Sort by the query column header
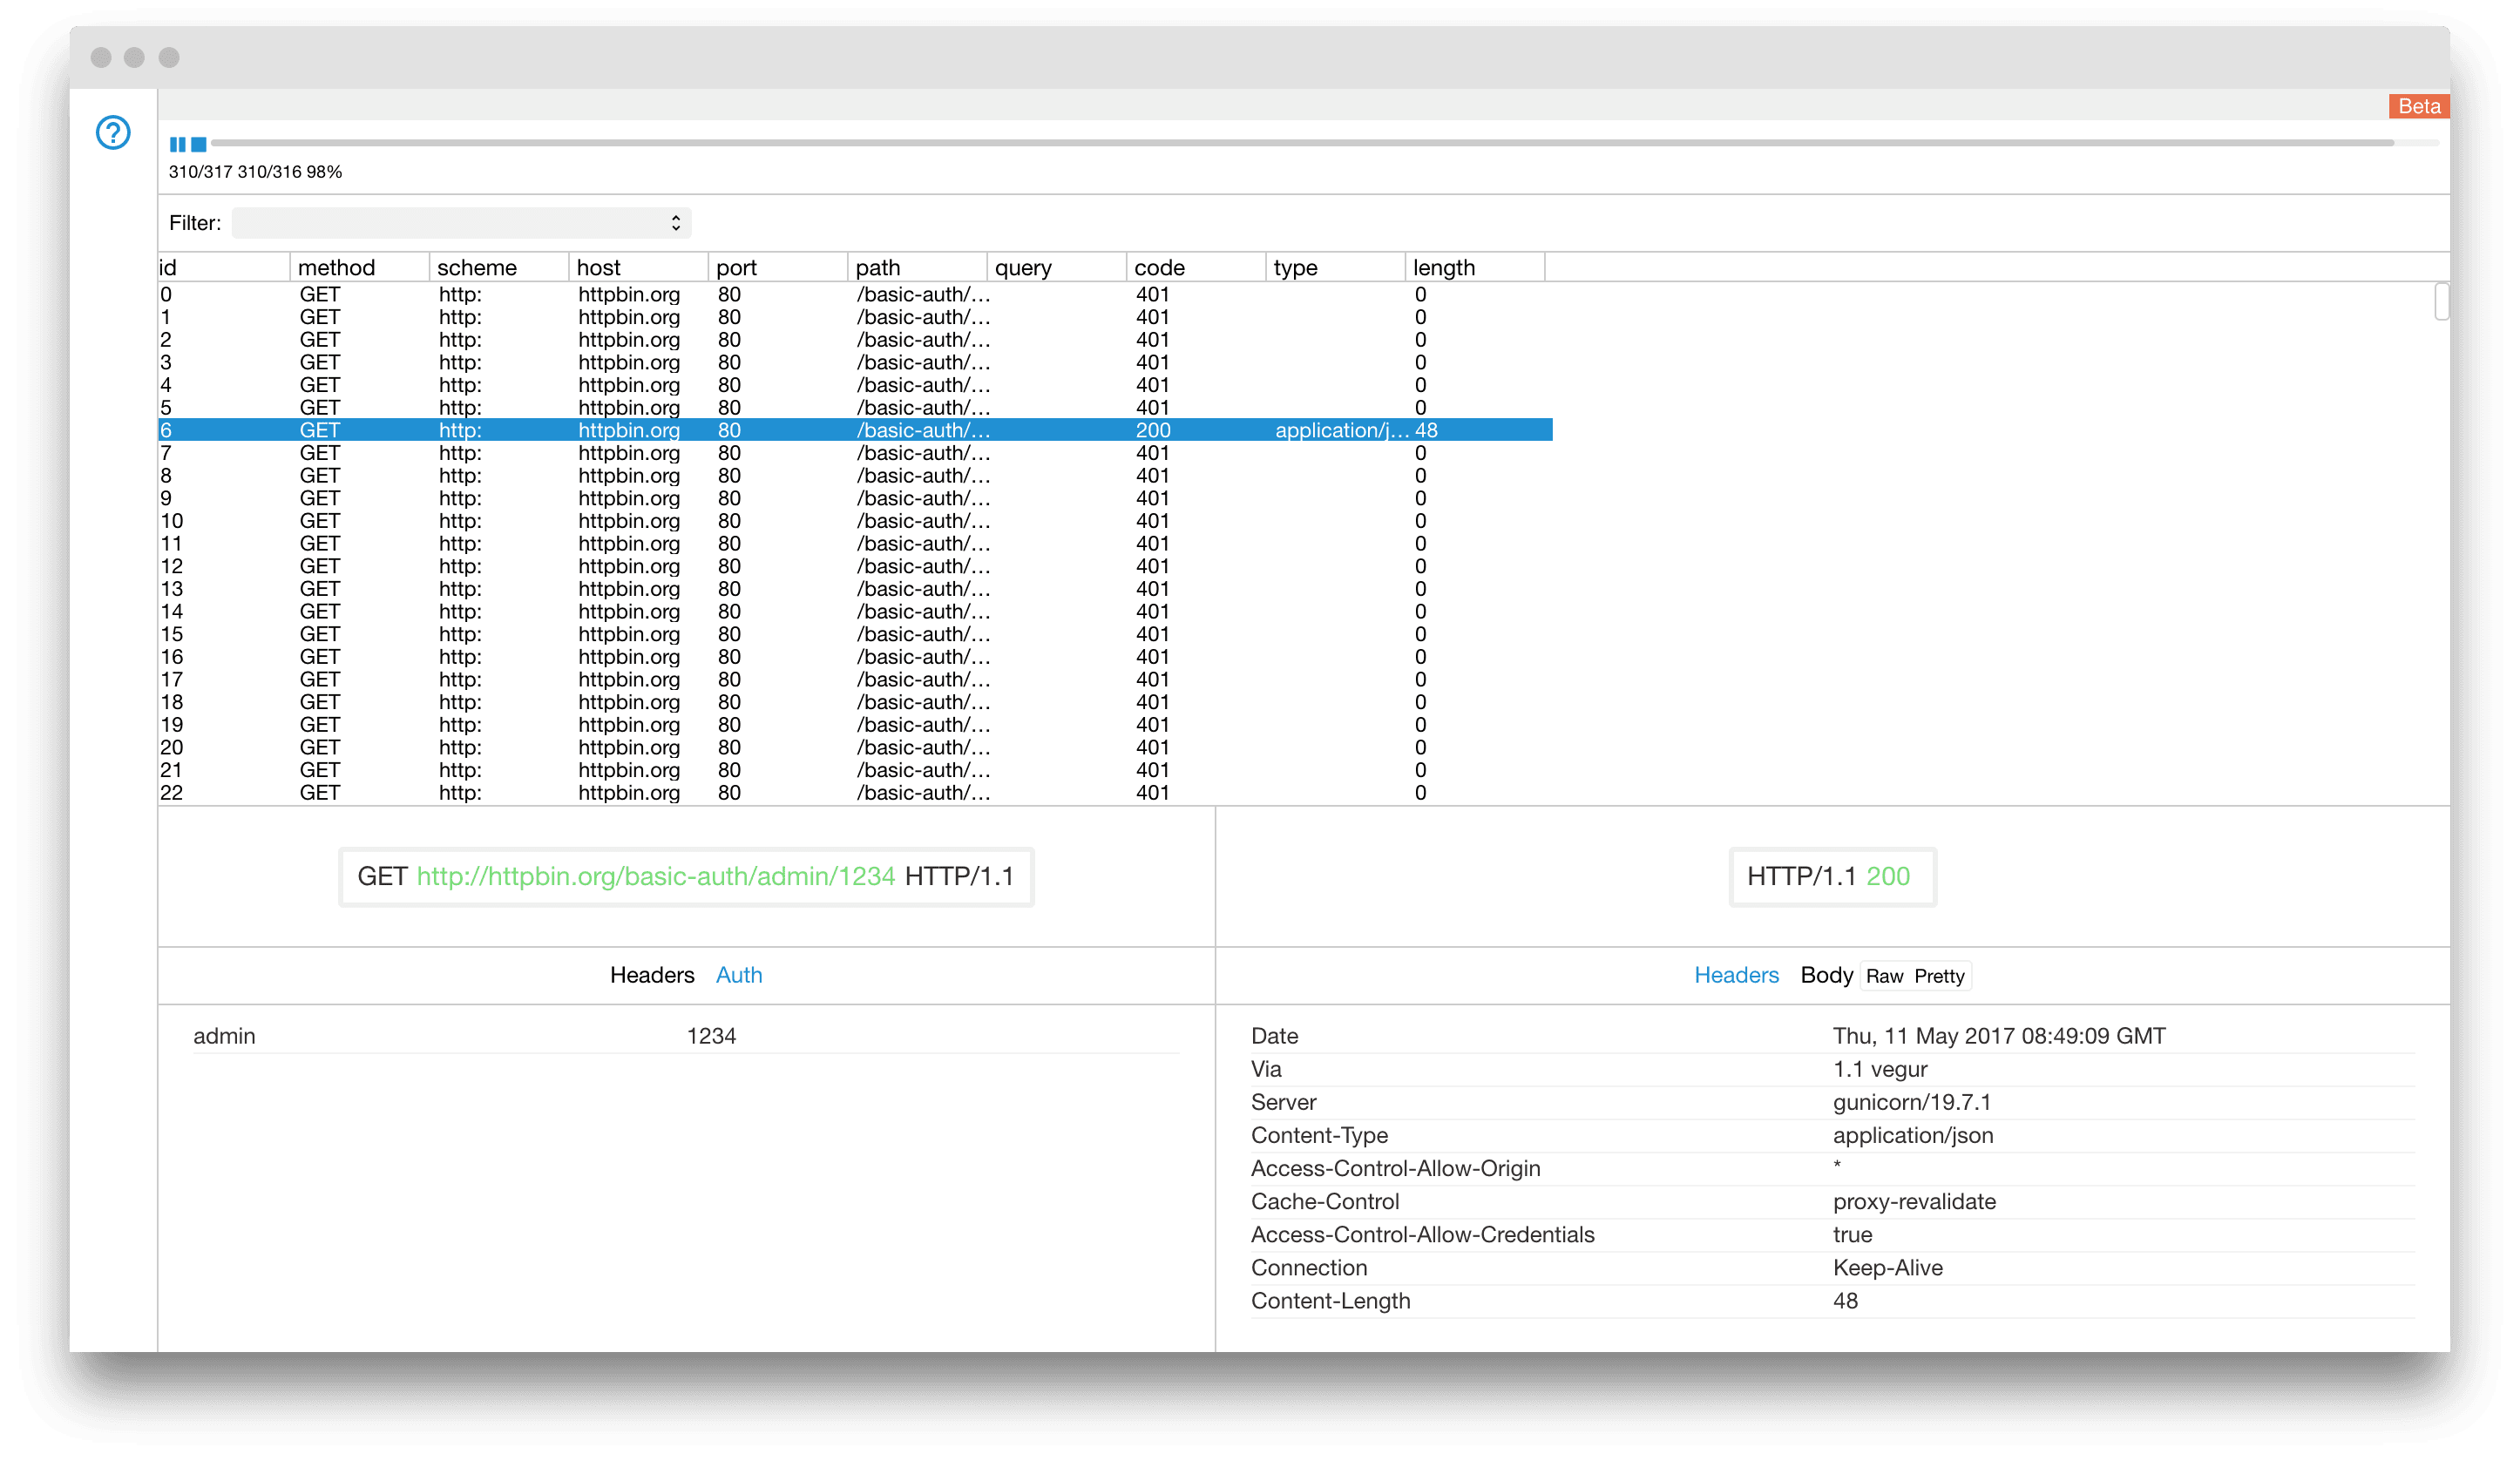This screenshot has height=1474, width=2520. click(x=1056, y=267)
